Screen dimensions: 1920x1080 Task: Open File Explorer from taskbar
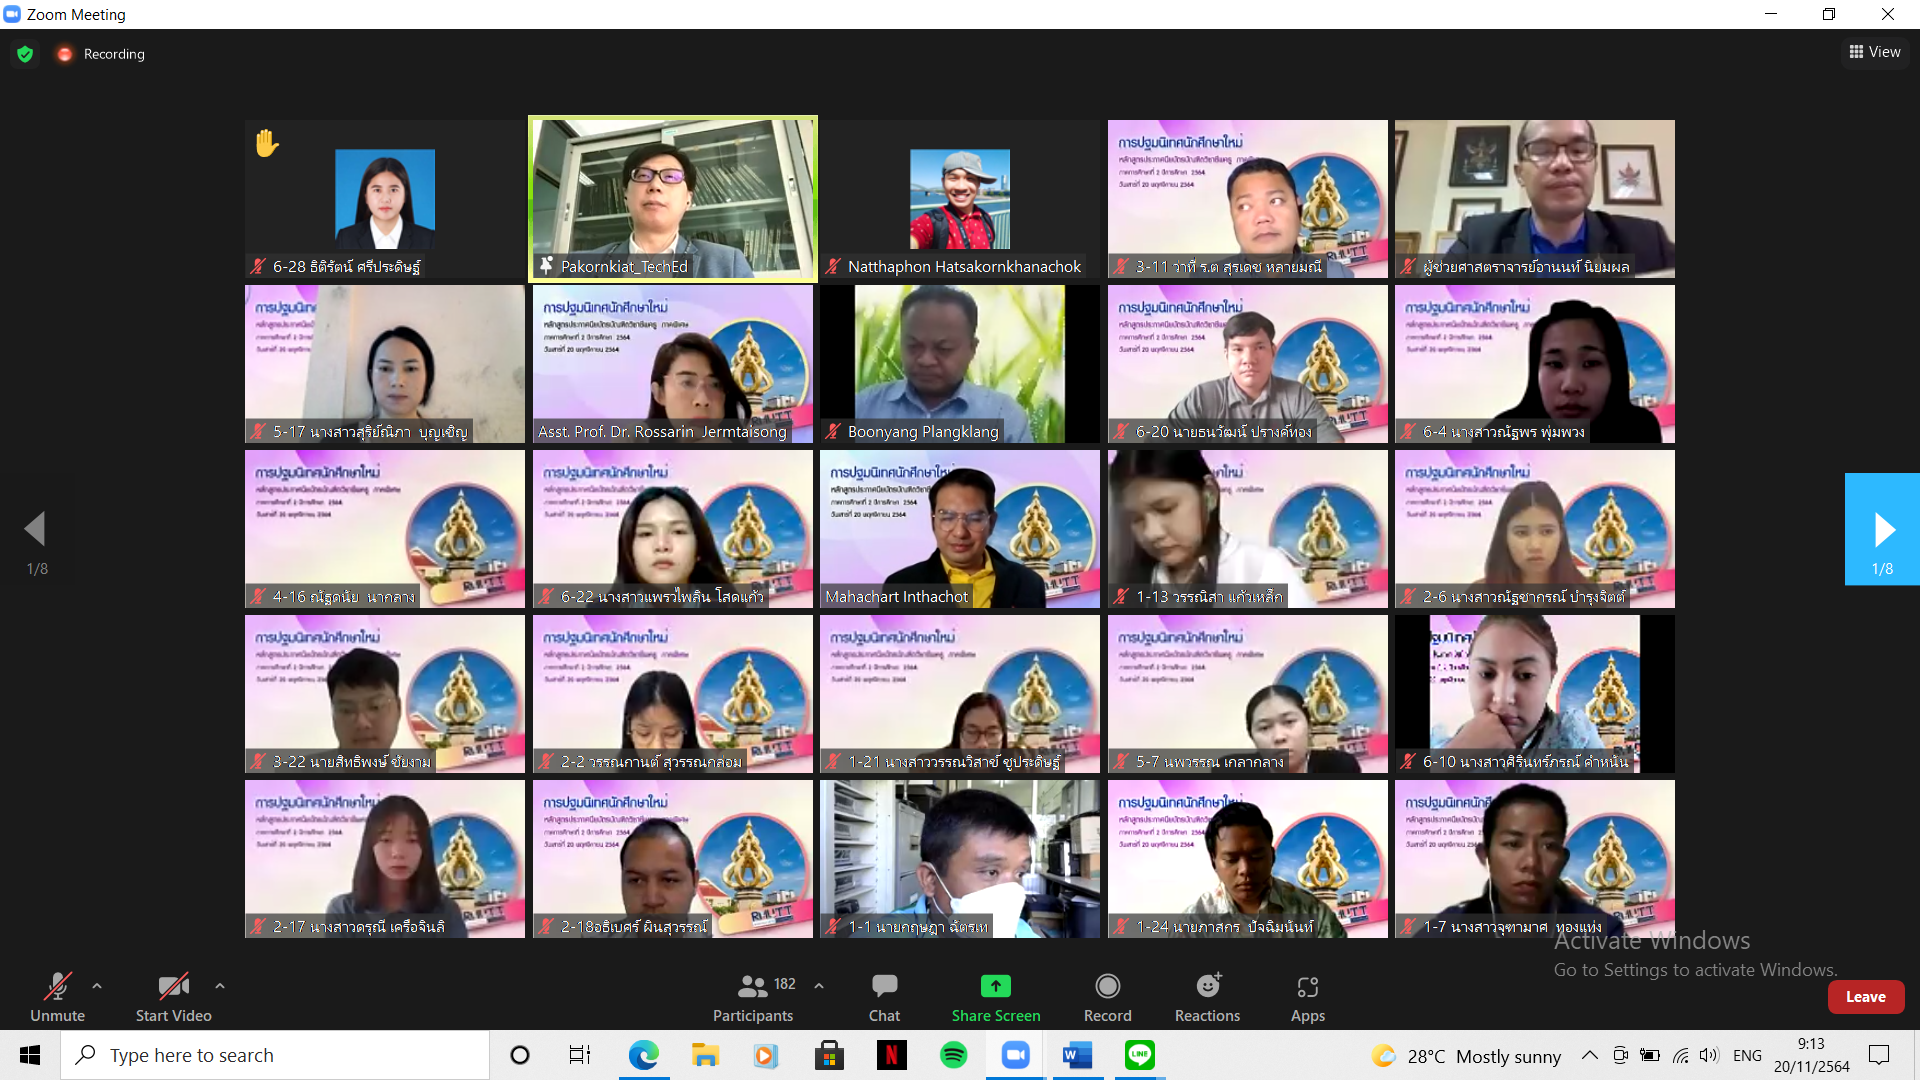[705, 1055]
